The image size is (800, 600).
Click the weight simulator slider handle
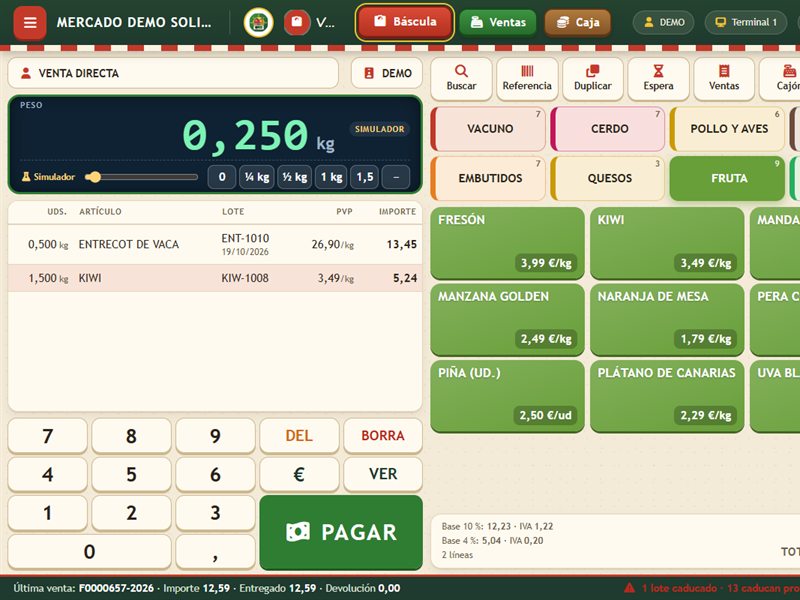click(x=93, y=177)
